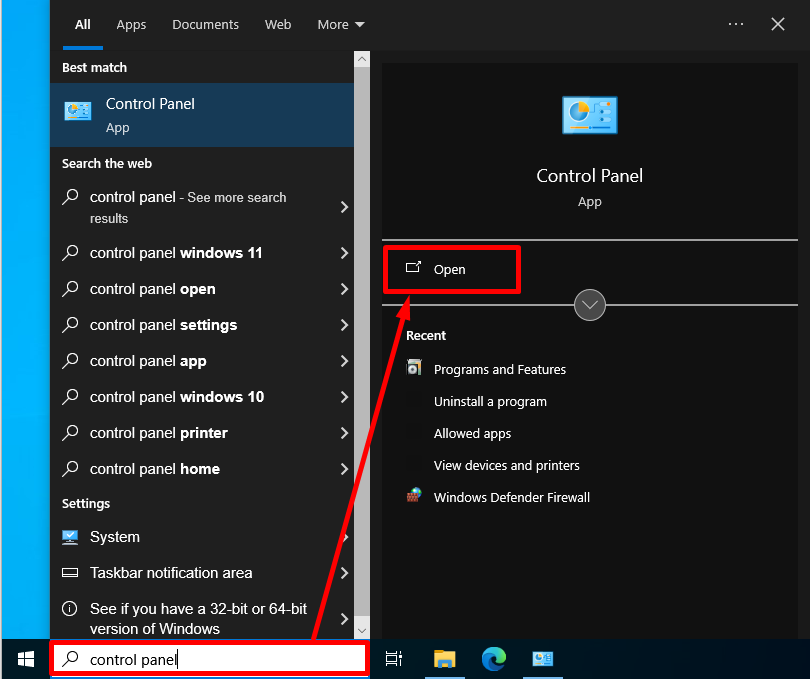Expand arrow for control panel settings
The height and width of the screenshot is (679, 810).
[344, 325]
